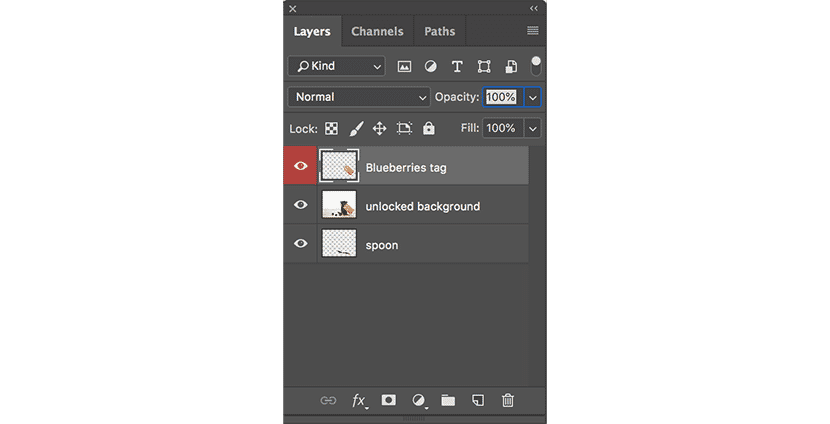Click the shape layer filter icon
Image resolution: width=830 pixels, height=424 pixels.
click(484, 66)
